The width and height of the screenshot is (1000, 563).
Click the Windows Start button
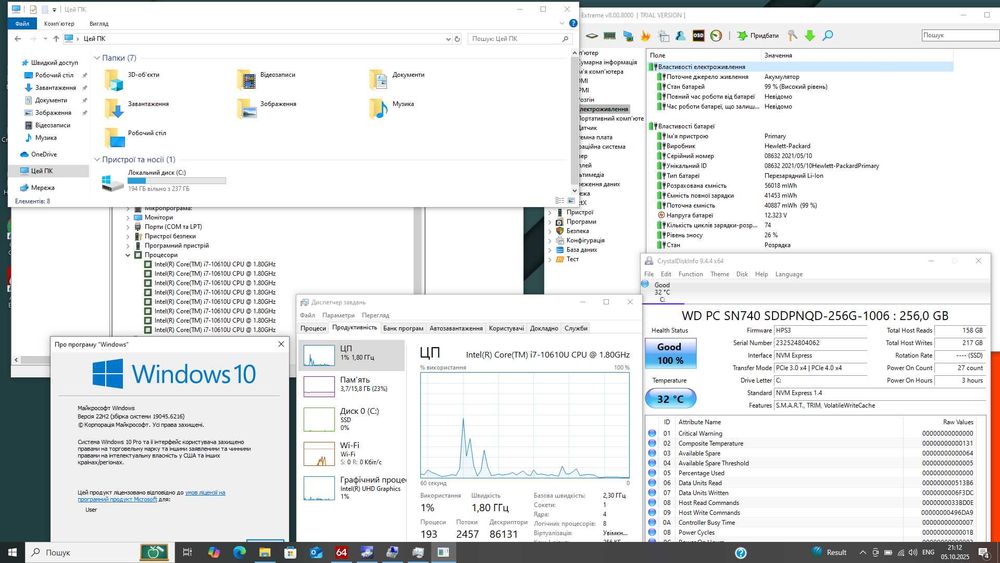tap(11, 552)
